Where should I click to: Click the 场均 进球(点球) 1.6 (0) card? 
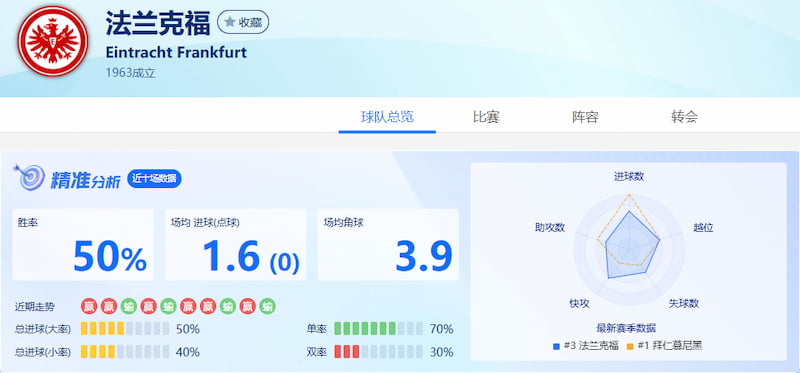(x=235, y=244)
